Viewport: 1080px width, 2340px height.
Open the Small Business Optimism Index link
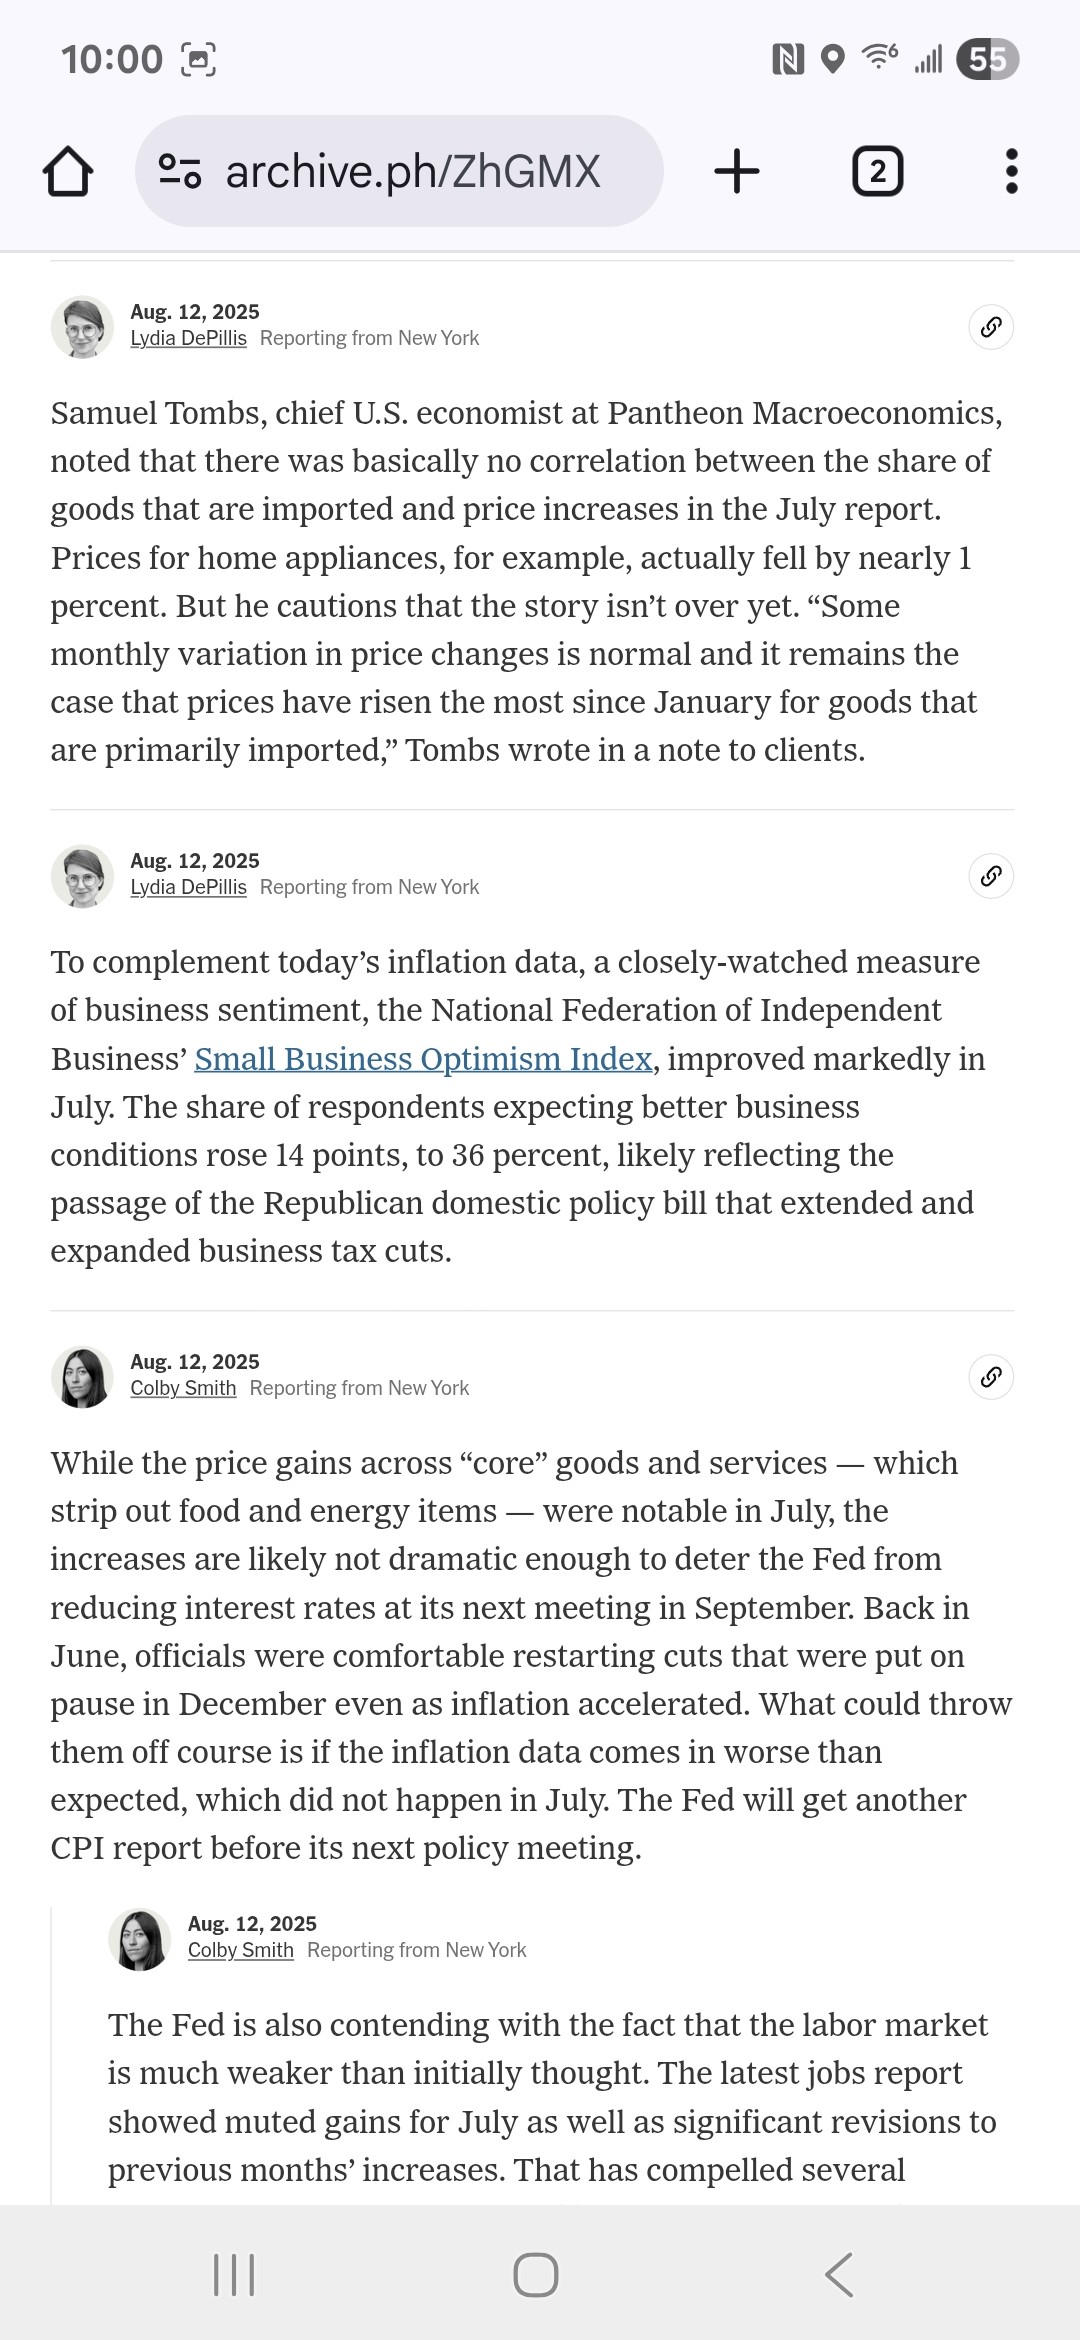[x=423, y=1059]
